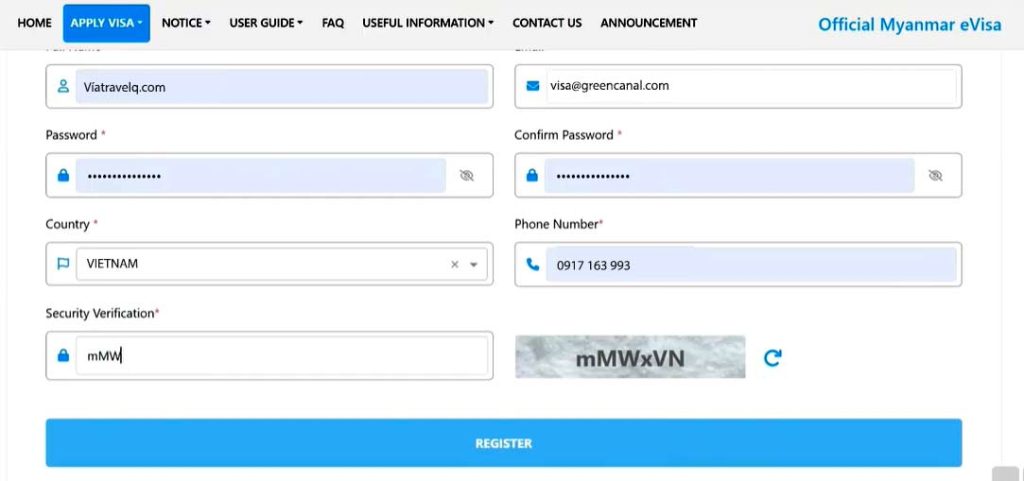This screenshot has height=481, width=1024.
Task: Click the REGISTER button
Action: 504,443
